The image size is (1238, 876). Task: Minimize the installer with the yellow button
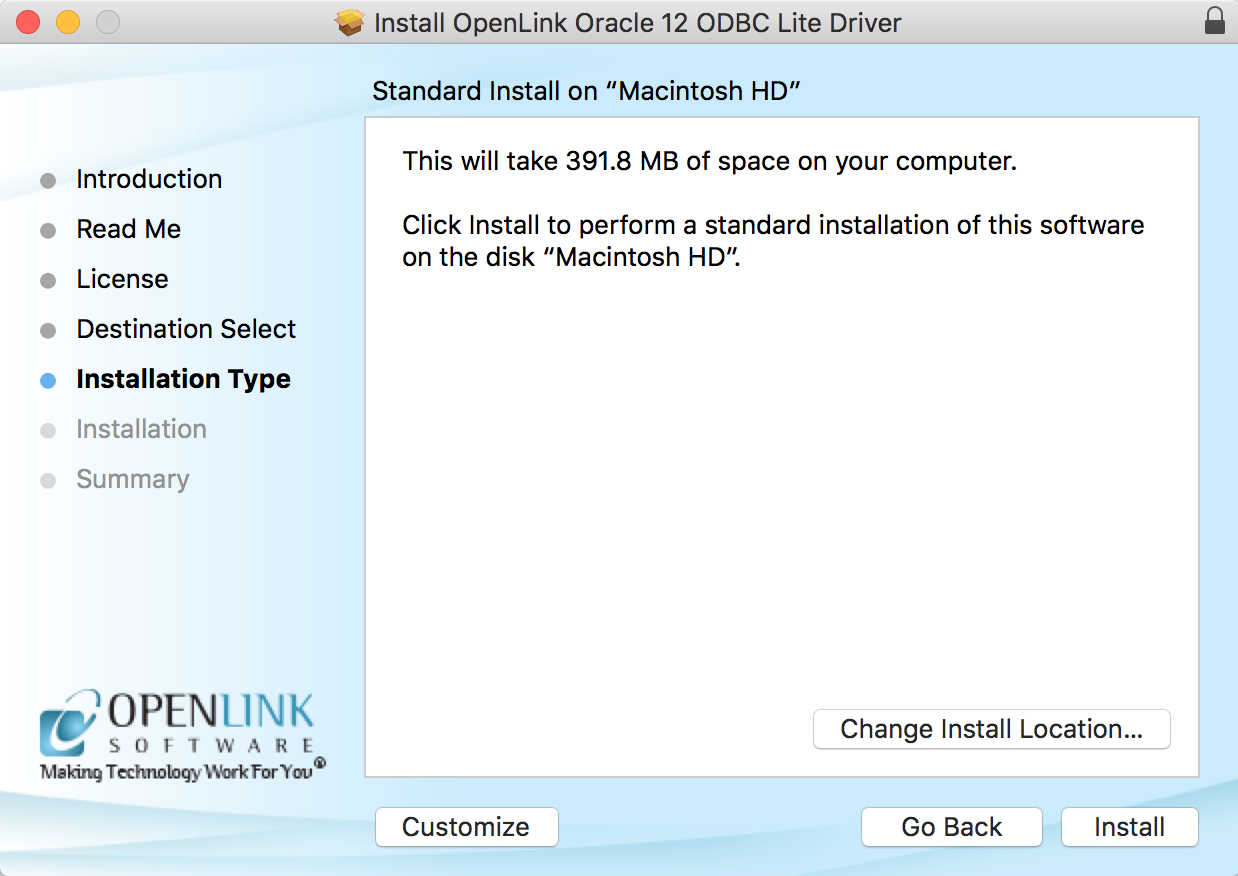pos(67,22)
